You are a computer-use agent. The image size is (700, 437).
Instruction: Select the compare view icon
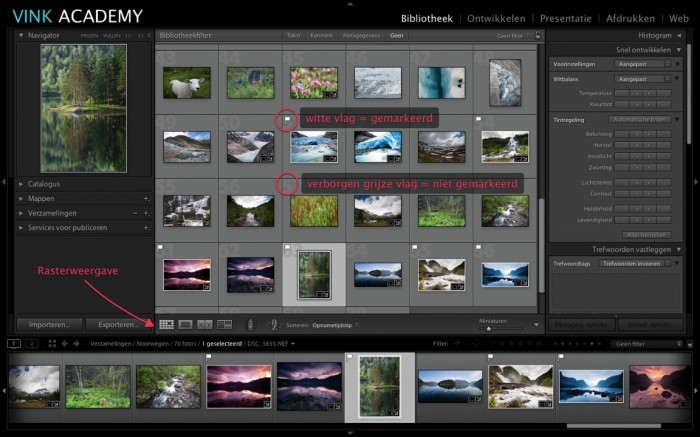[x=205, y=325]
